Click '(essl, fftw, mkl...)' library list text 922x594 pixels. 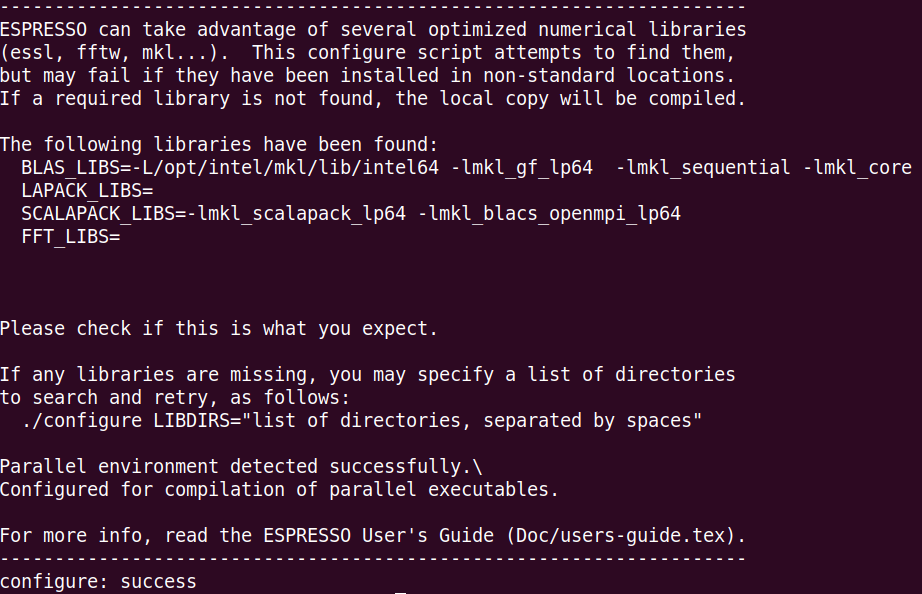click(115, 54)
